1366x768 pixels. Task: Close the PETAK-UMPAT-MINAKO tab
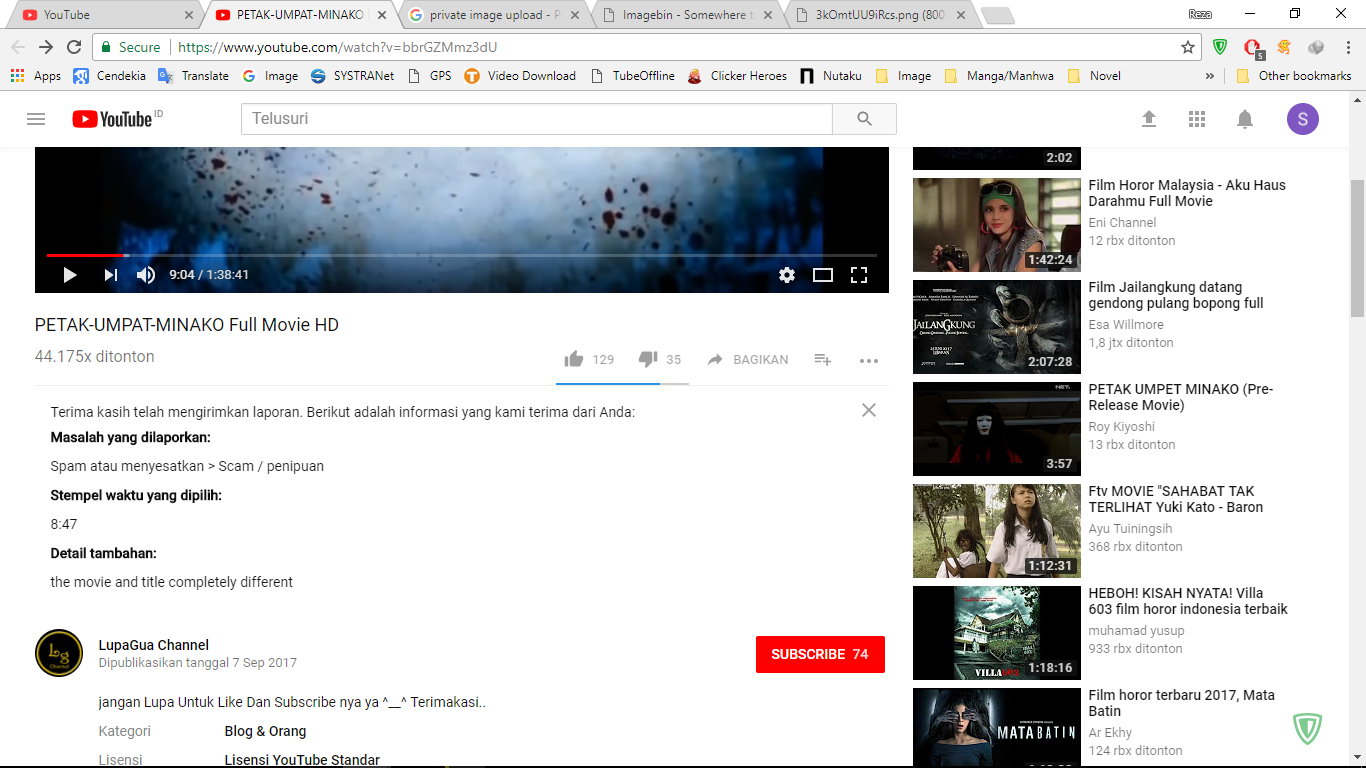(383, 15)
